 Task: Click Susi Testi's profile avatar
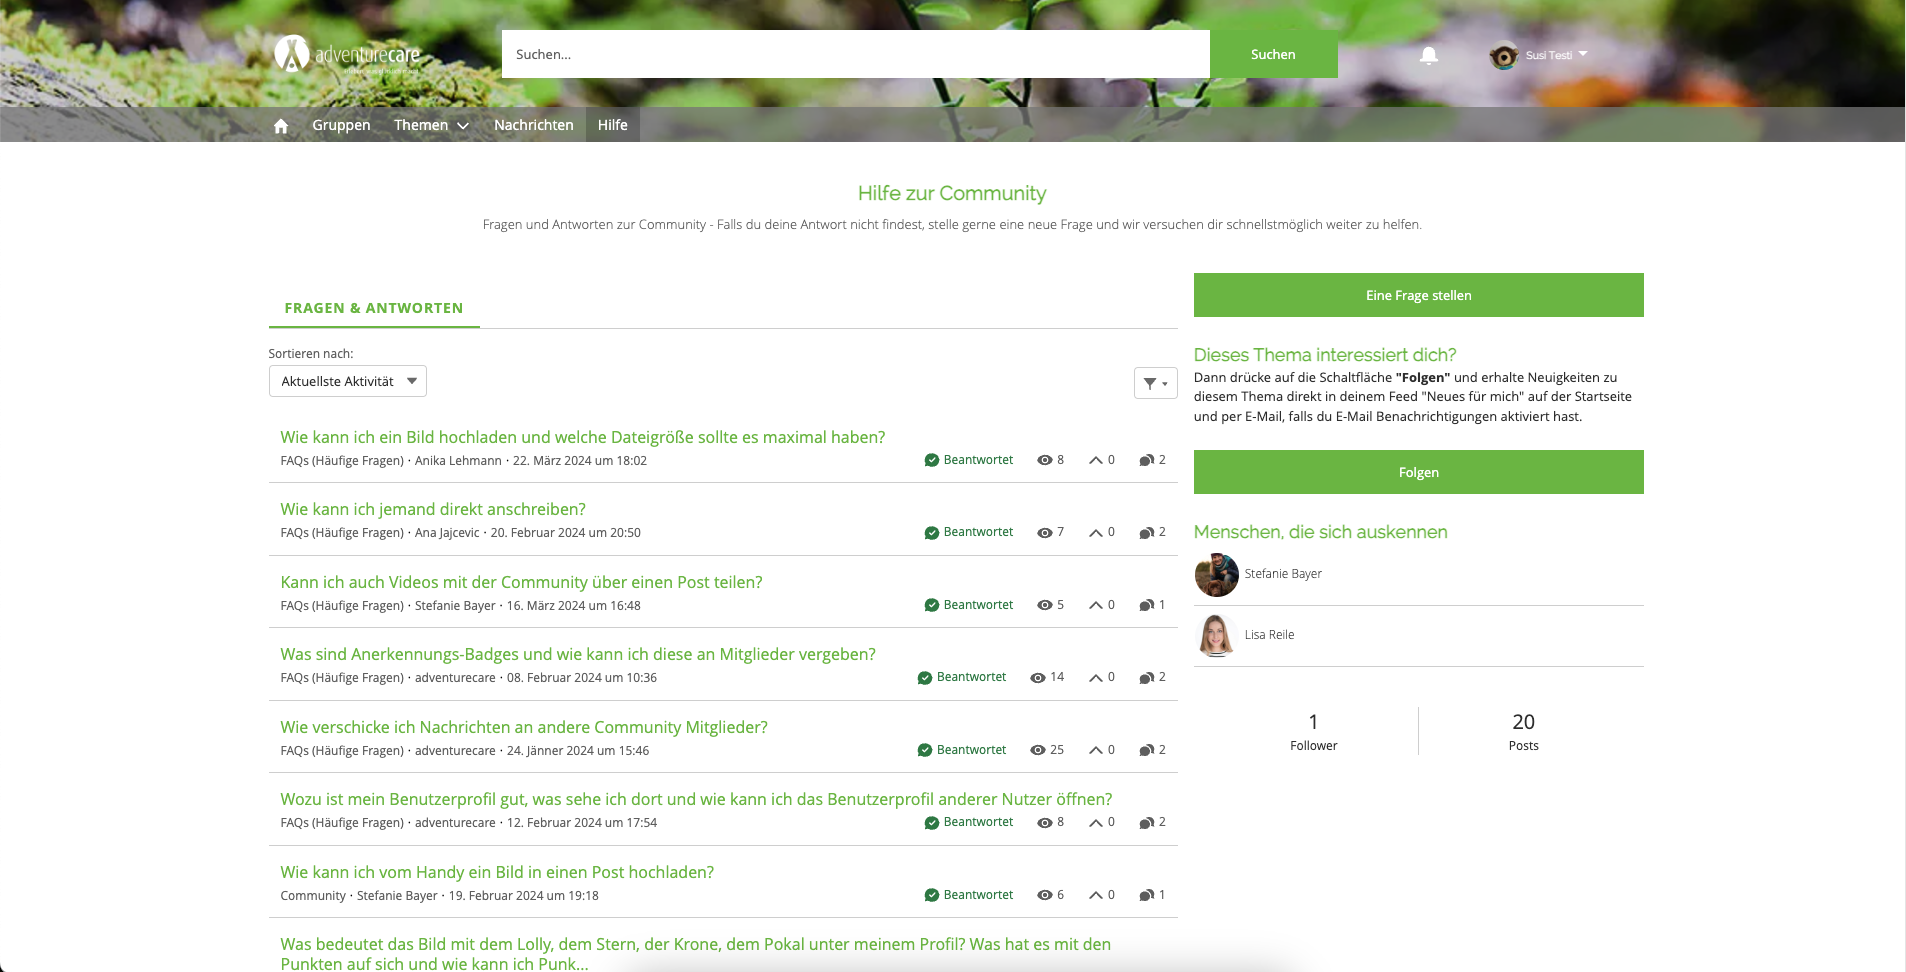1503,56
